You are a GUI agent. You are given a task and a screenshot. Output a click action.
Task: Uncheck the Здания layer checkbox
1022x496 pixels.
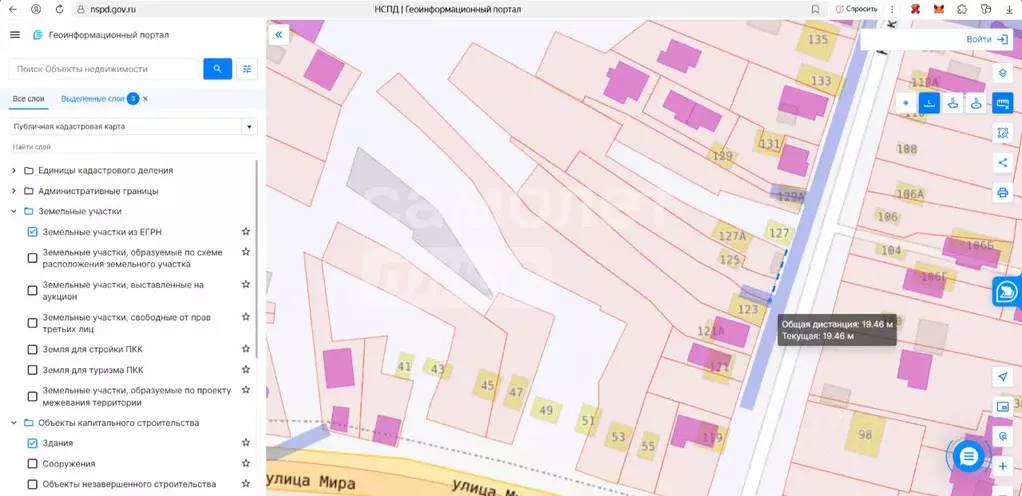pos(33,443)
